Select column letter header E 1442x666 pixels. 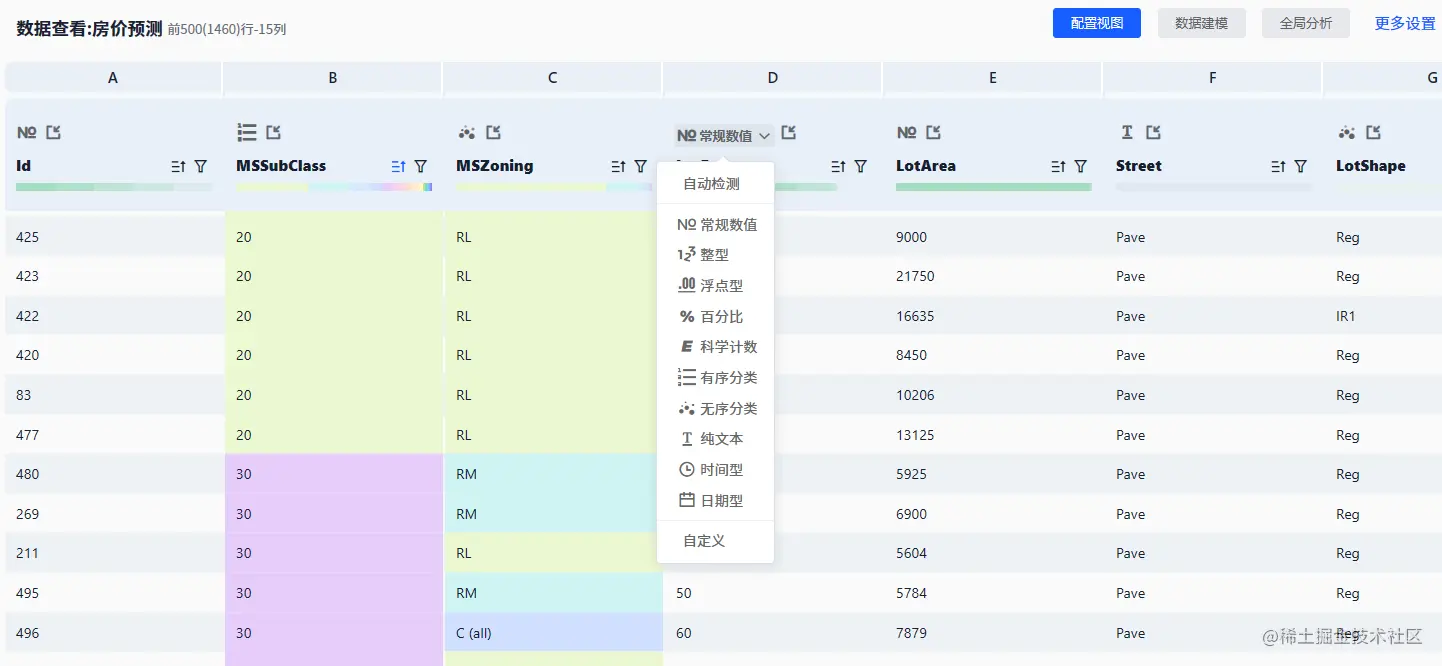tap(993, 77)
